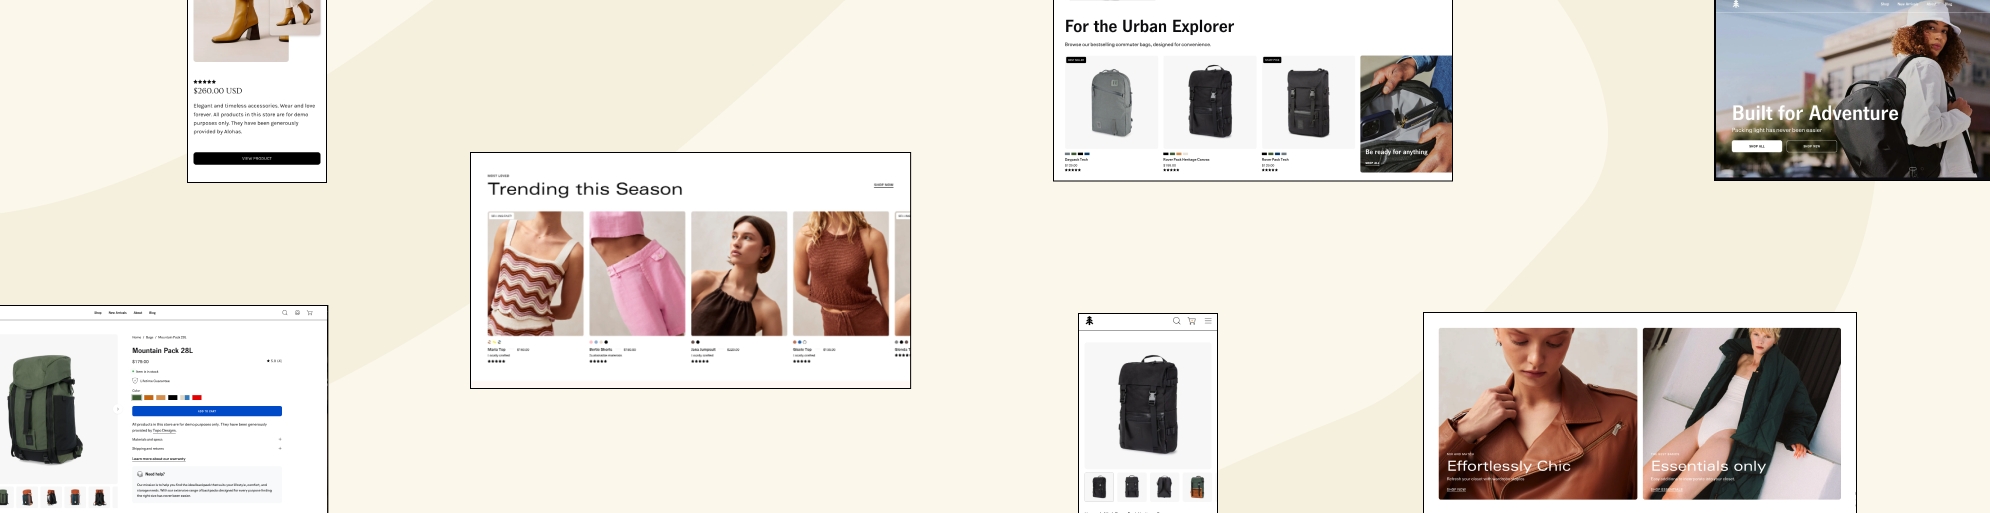Screen dimensions: 1990x513
Task: Click next-image arrow beside green Mountain Pack photo
Action: [118, 409]
